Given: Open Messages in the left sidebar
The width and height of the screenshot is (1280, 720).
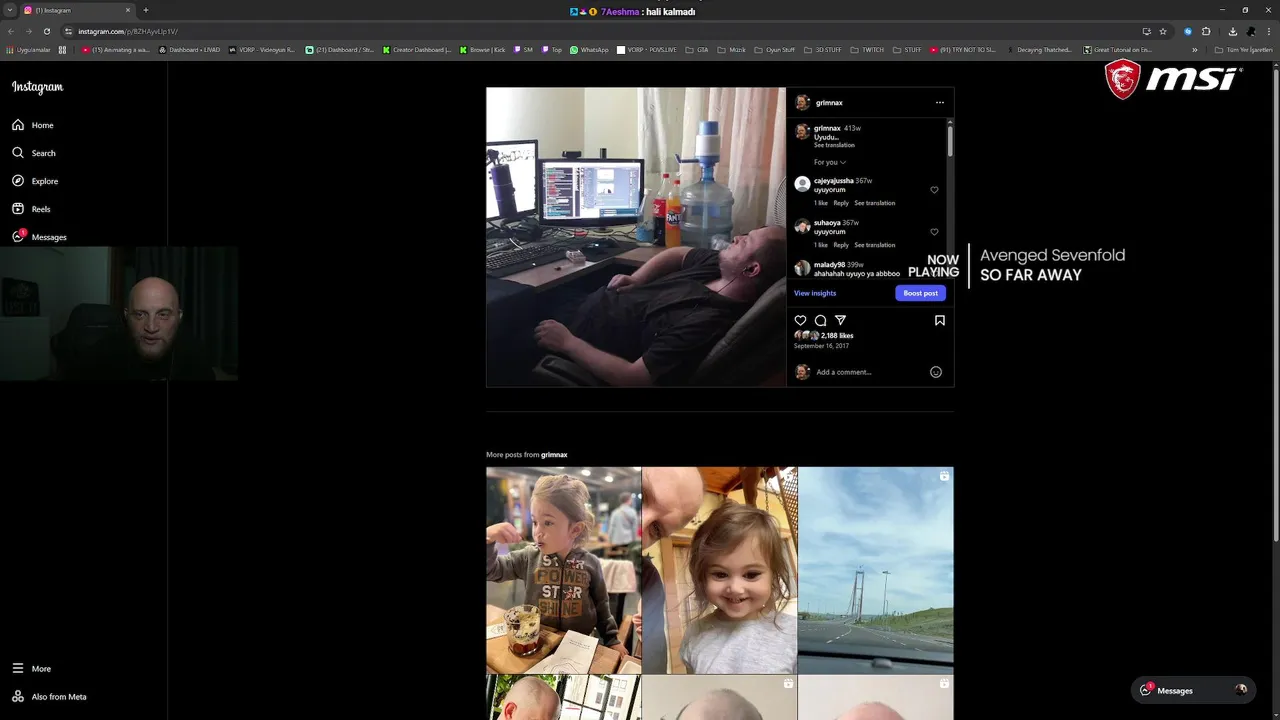Looking at the screenshot, I should 39,237.
